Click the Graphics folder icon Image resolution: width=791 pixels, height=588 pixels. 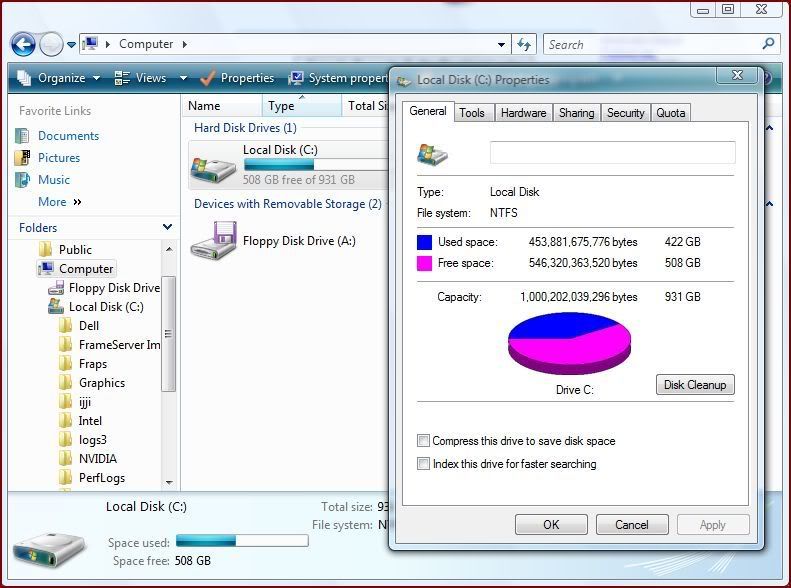pos(66,383)
